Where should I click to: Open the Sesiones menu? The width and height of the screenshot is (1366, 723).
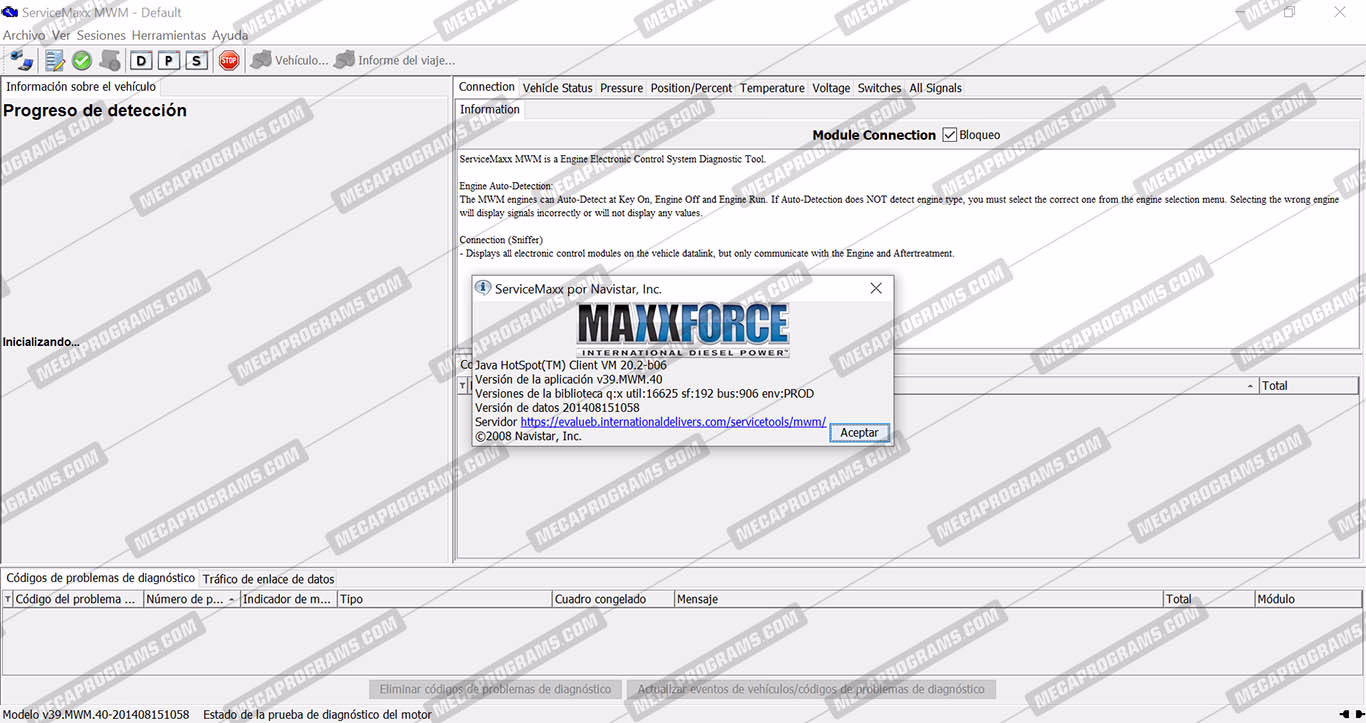tap(101, 35)
